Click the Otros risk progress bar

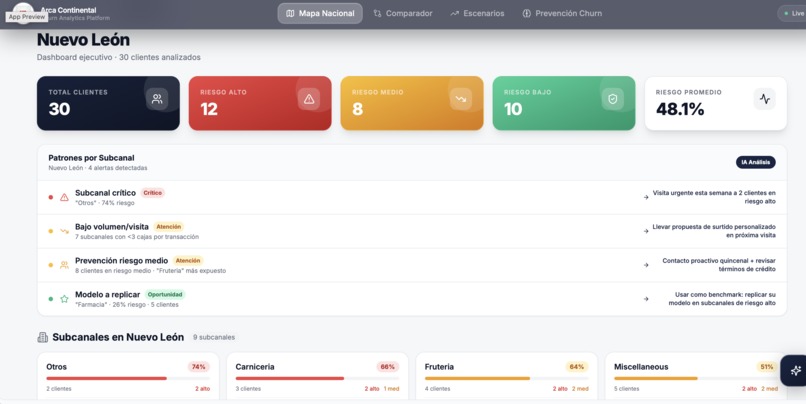[128, 378]
